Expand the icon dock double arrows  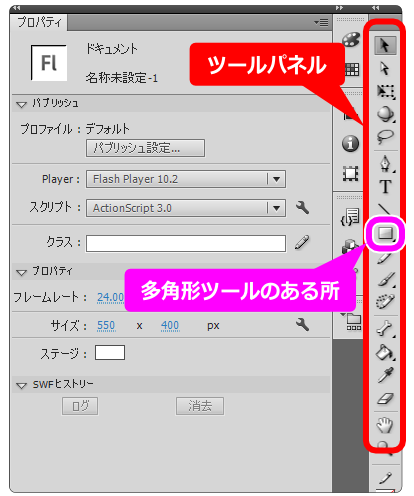tap(340, 7)
